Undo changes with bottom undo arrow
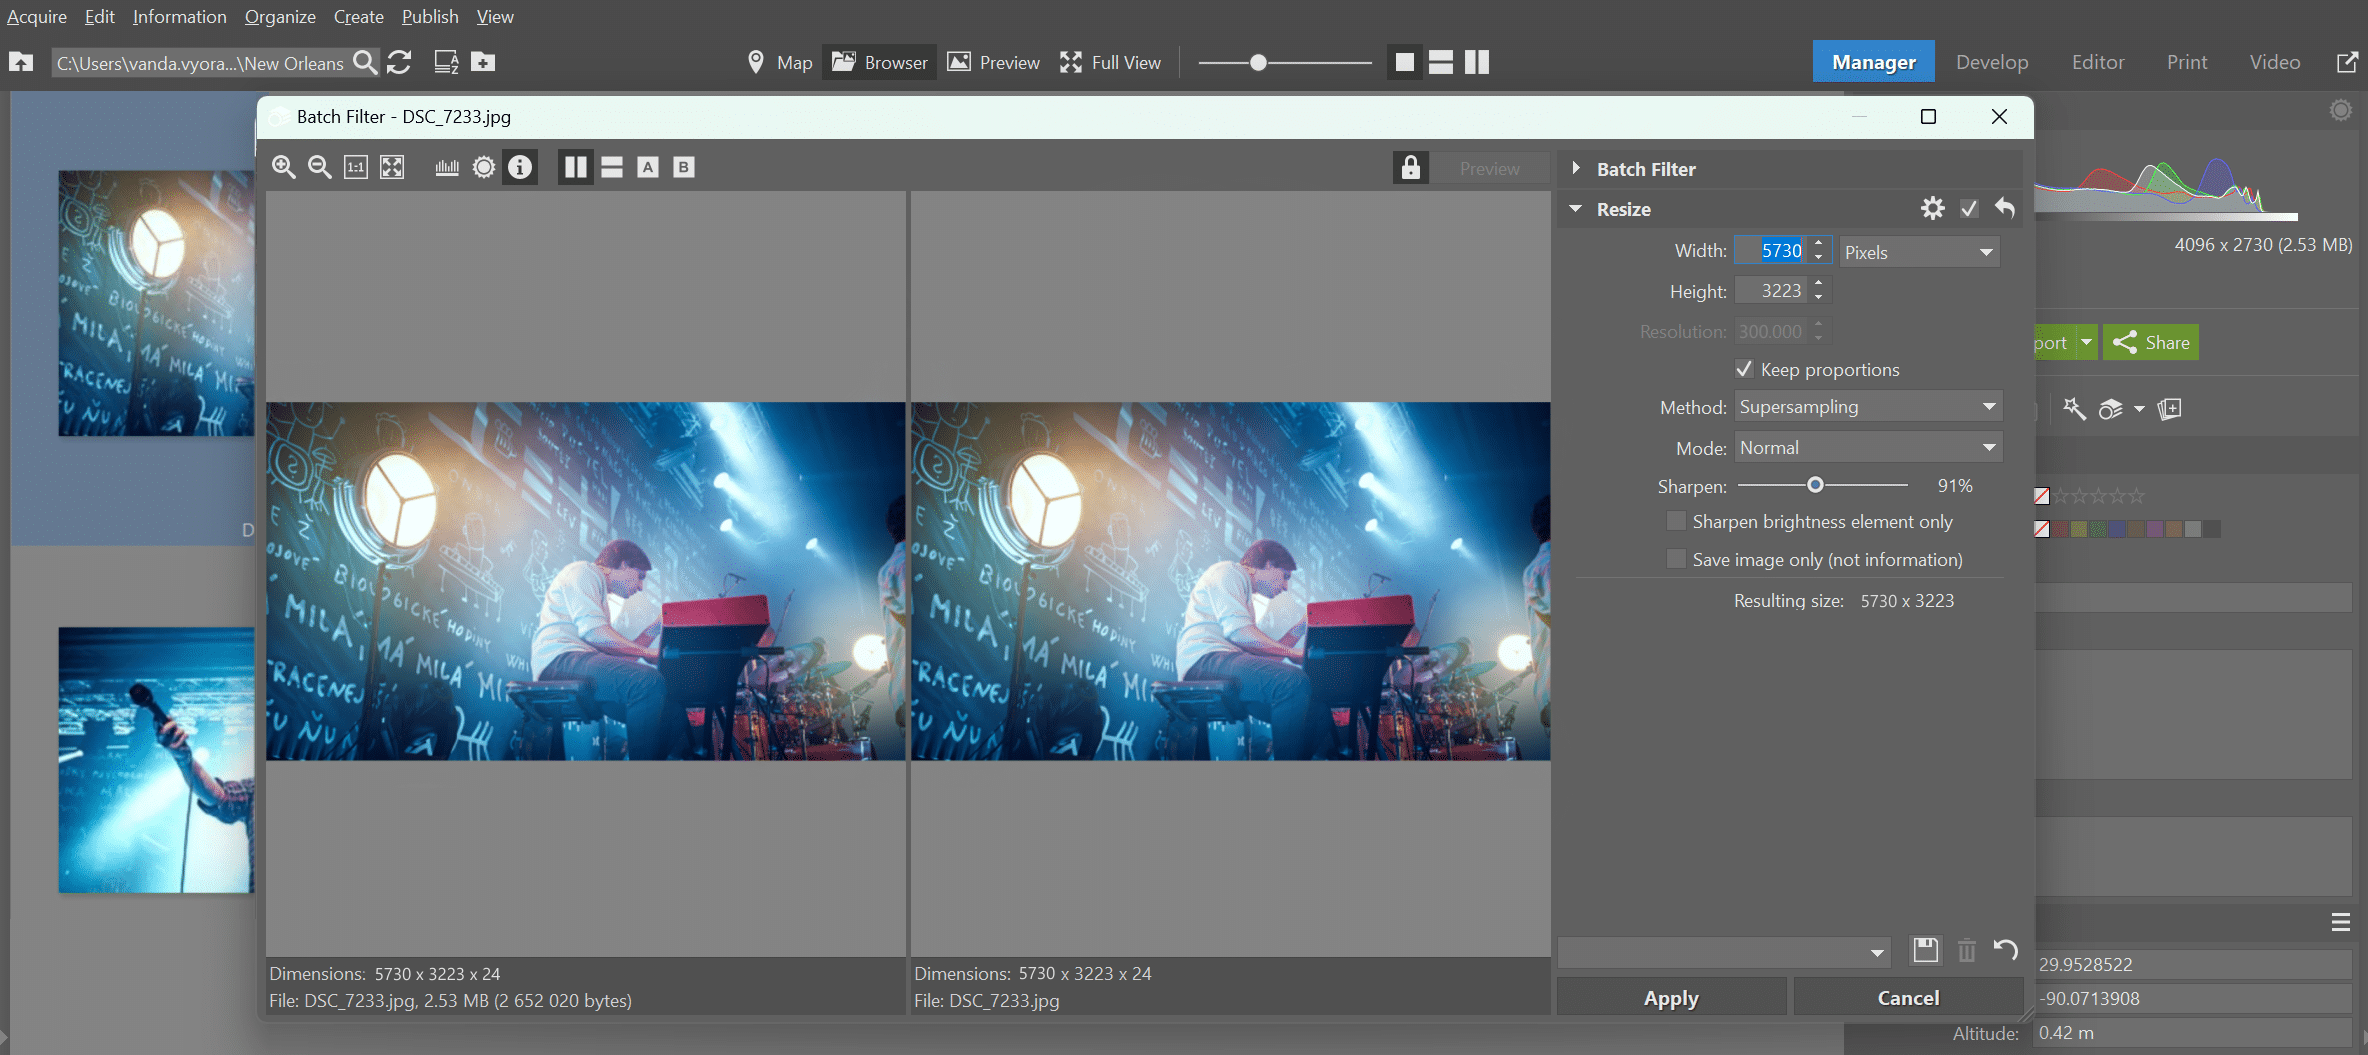The image size is (2368, 1055). [x=2005, y=950]
